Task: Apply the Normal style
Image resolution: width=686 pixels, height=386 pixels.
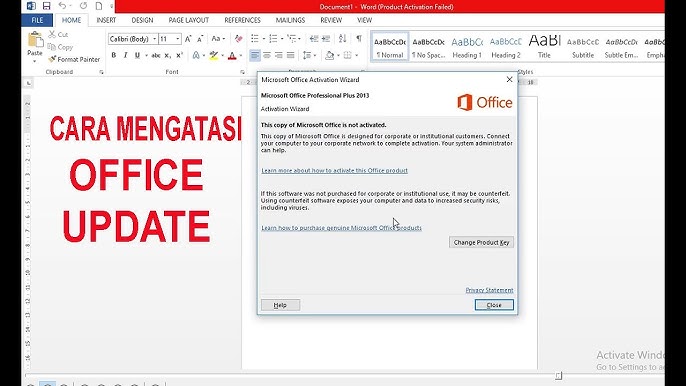Action: tap(390, 46)
